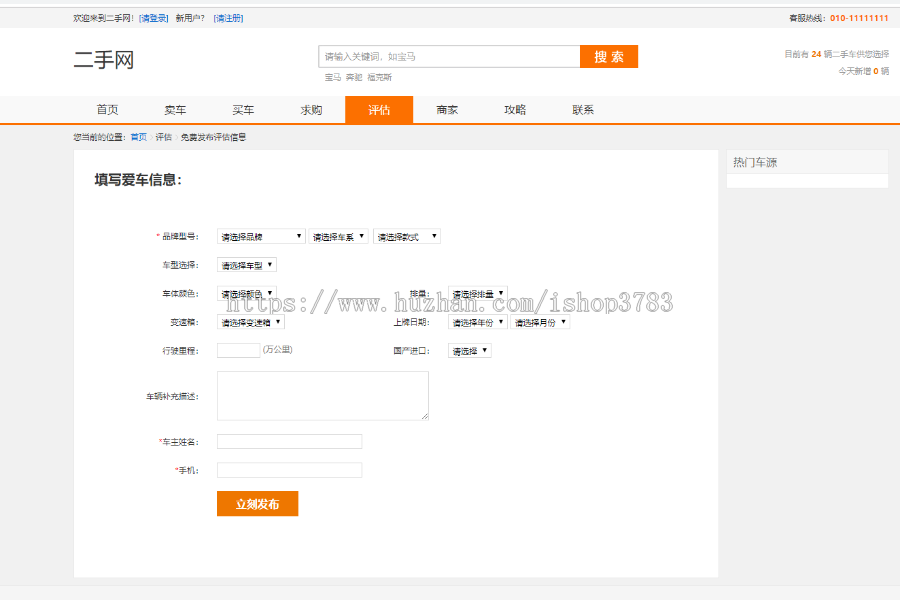
Task: Click the 车辆补充描述 description textarea
Action: [323, 395]
